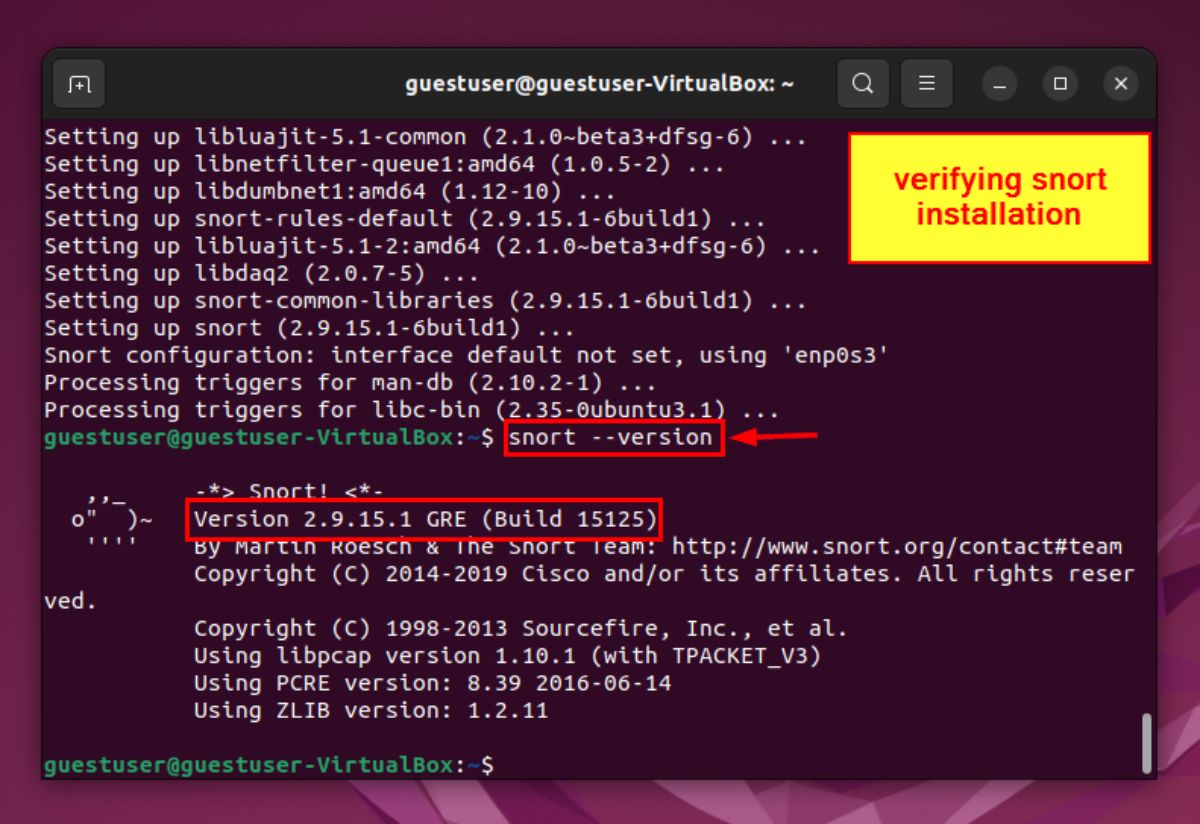Minimize the terminal window

click(x=999, y=84)
